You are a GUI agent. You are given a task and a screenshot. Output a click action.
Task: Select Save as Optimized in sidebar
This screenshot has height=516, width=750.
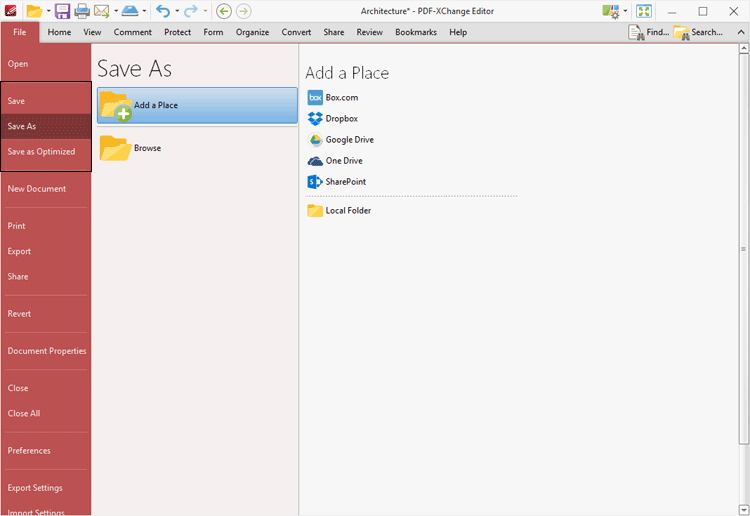click(x=41, y=152)
